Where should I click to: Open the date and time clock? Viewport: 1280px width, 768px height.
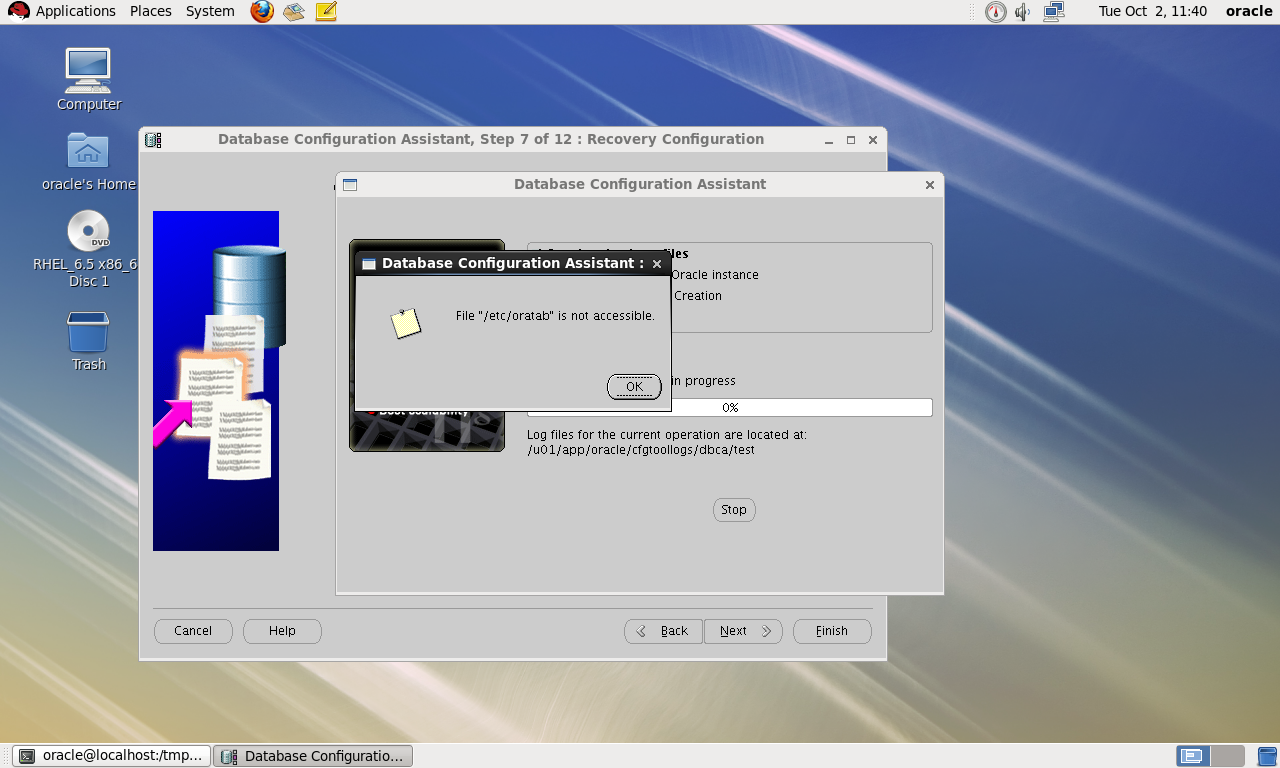point(1152,12)
